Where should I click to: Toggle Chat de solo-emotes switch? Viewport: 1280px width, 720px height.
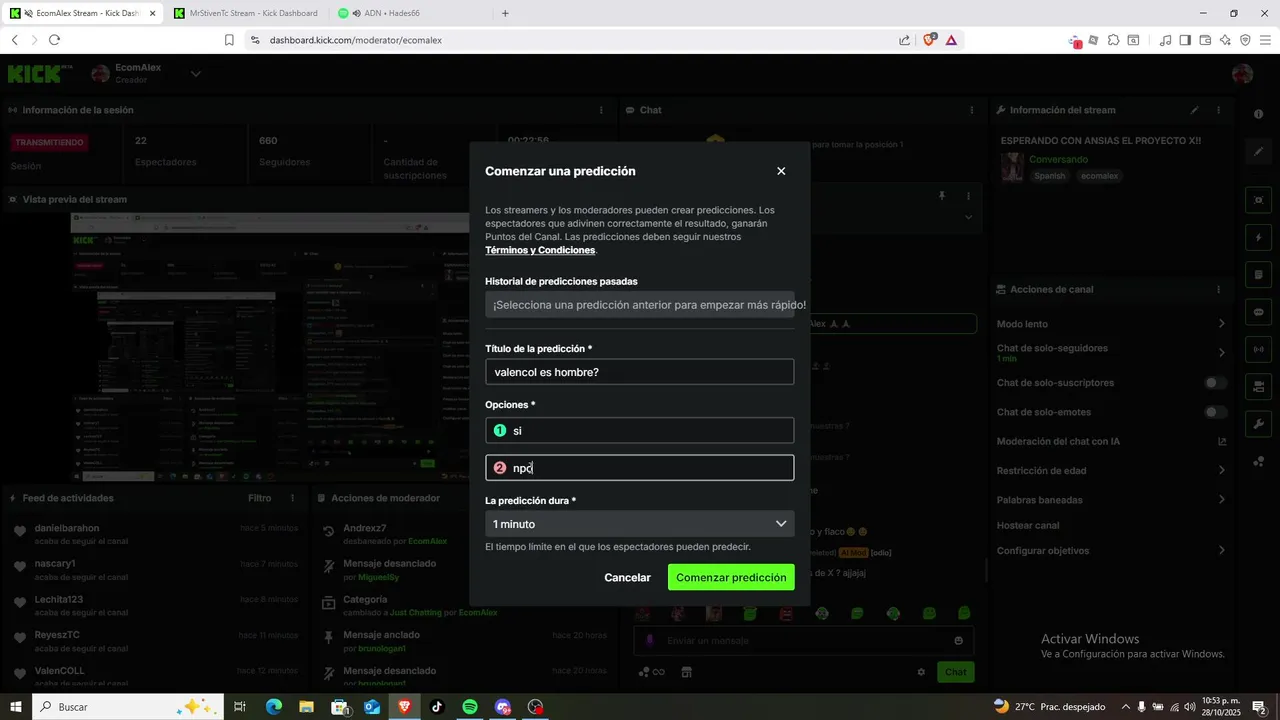click(x=1215, y=412)
